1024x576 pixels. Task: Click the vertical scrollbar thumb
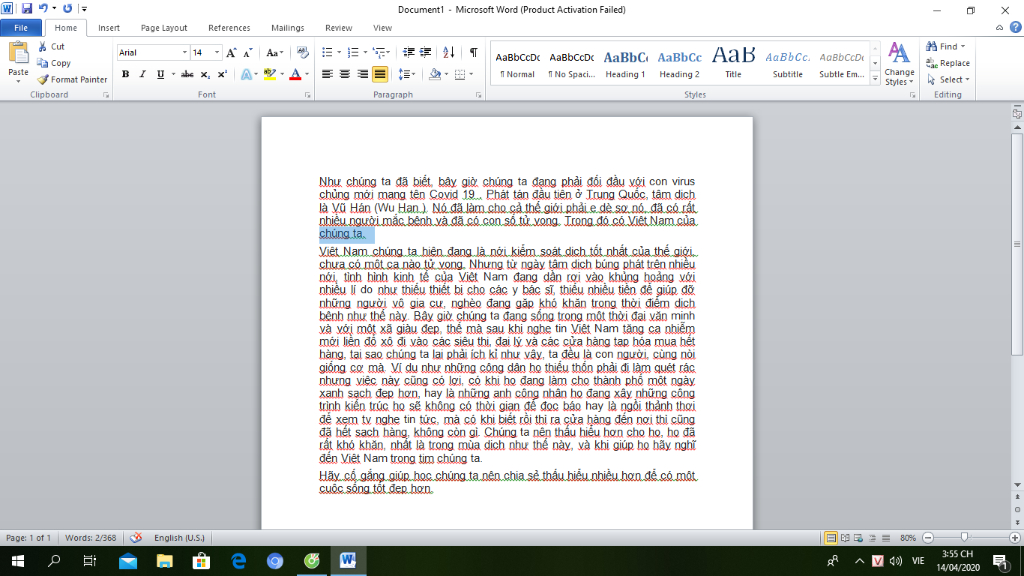[1017, 245]
